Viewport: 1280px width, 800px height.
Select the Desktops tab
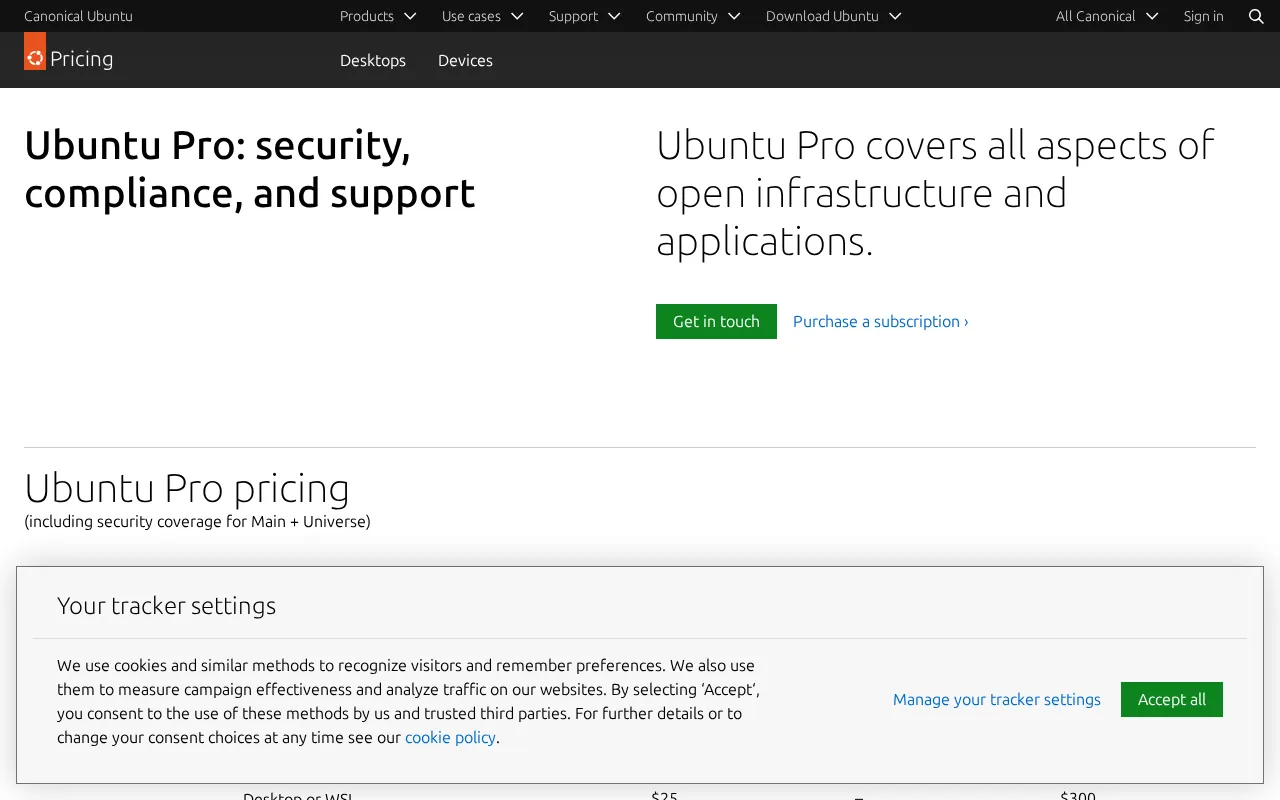tap(373, 60)
